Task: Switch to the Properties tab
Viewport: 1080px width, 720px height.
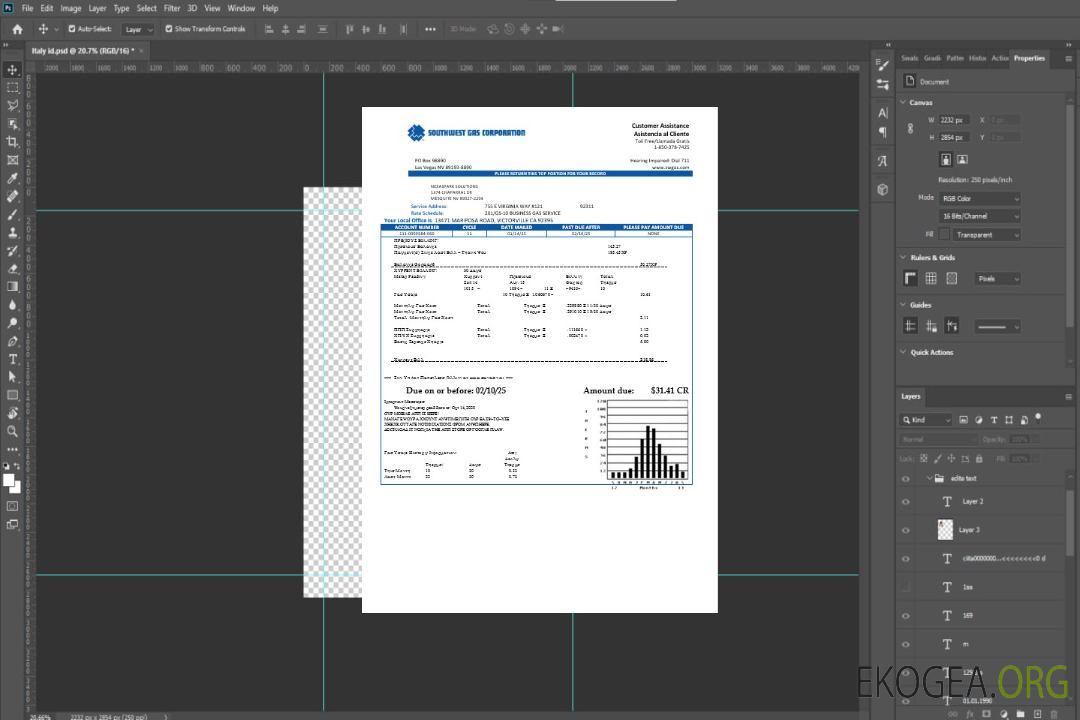Action: coord(1029,58)
